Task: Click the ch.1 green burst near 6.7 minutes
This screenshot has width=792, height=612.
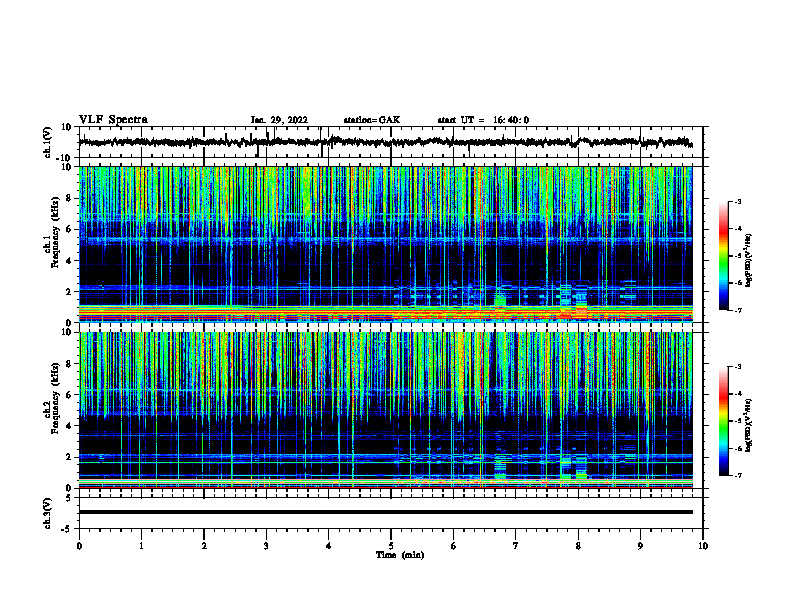Action: 500,299
